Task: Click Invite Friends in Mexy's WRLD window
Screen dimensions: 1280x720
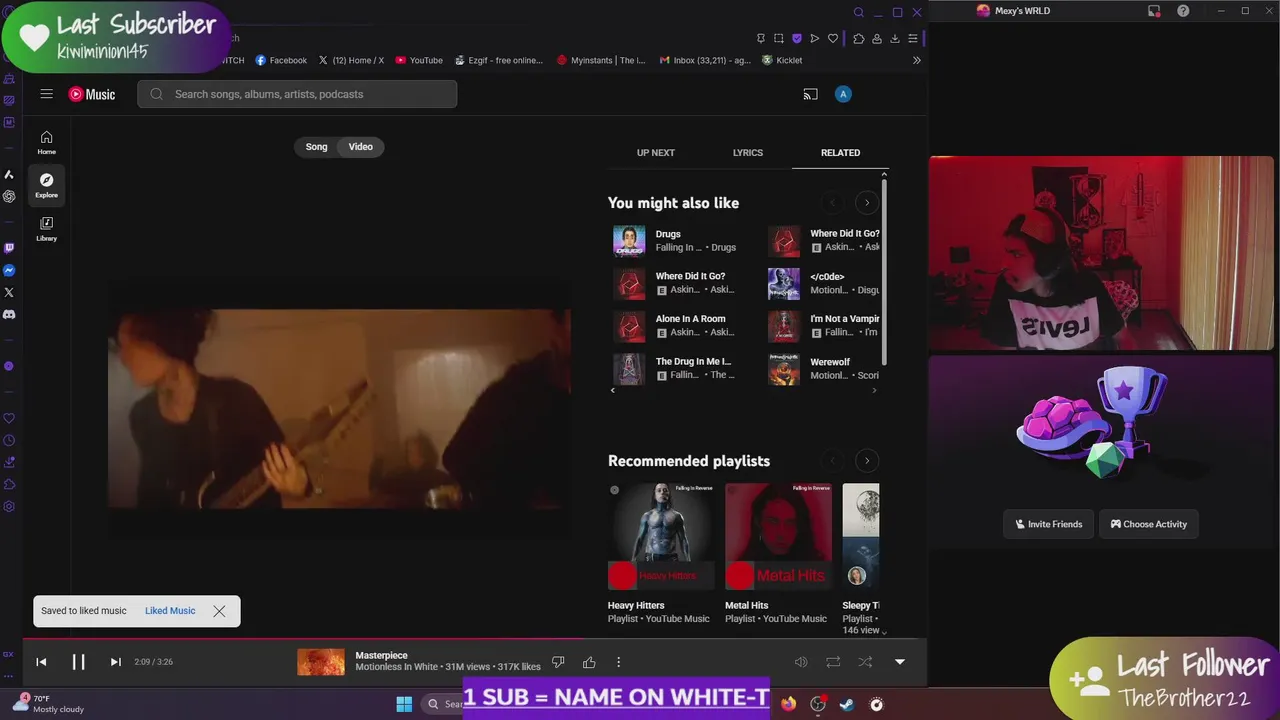Action: tap(1049, 524)
